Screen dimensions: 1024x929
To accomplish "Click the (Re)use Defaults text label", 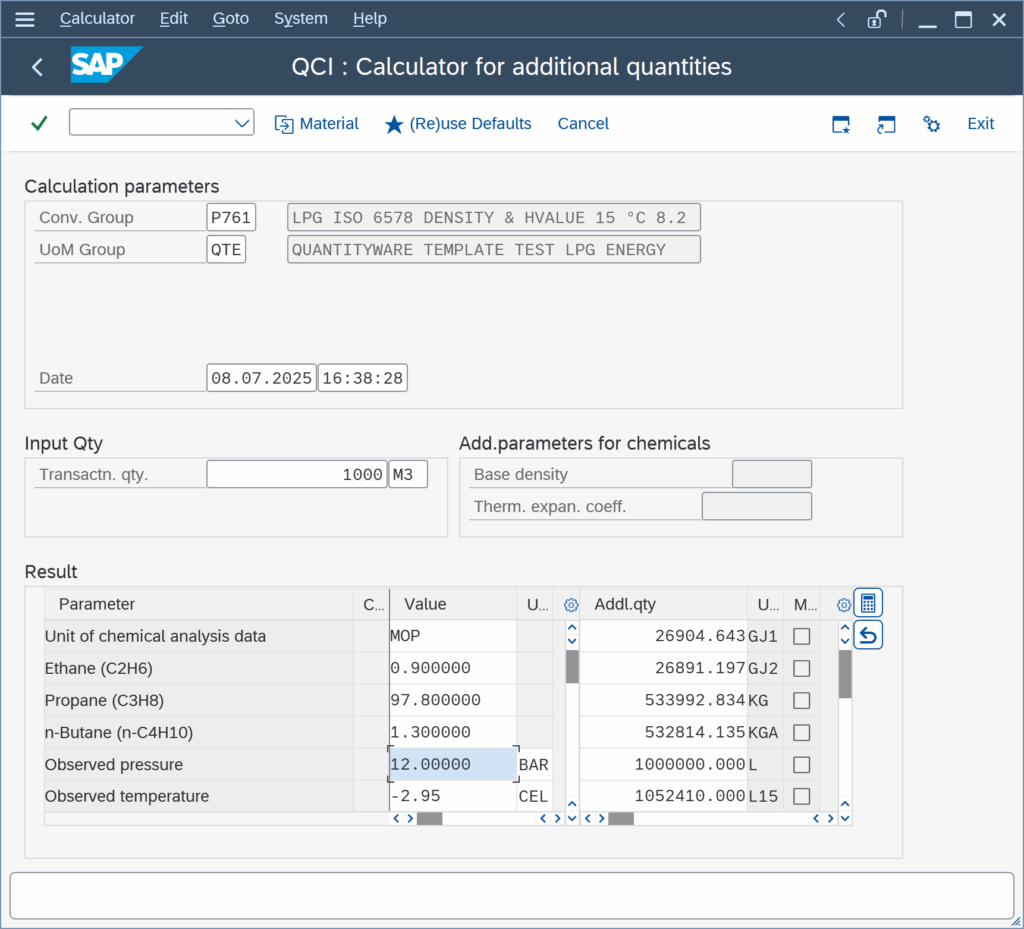I will (470, 123).
